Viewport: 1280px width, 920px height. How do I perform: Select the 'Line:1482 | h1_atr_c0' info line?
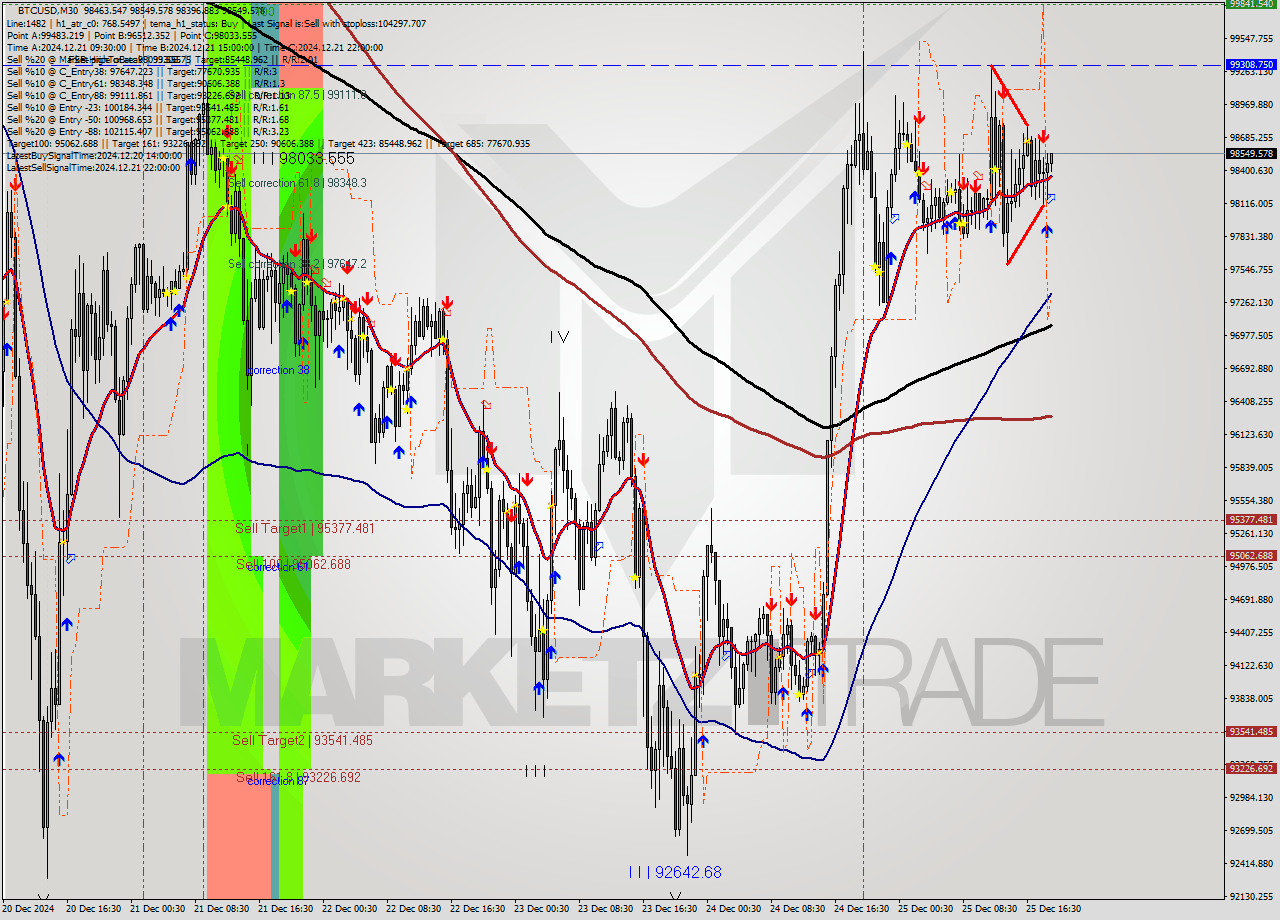(x=215, y=23)
